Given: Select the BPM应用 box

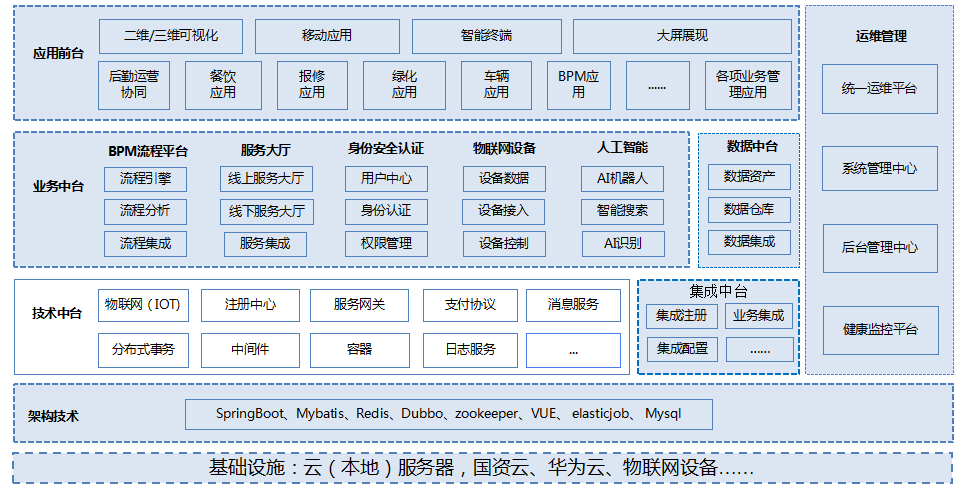Looking at the screenshot, I should 578,85.
